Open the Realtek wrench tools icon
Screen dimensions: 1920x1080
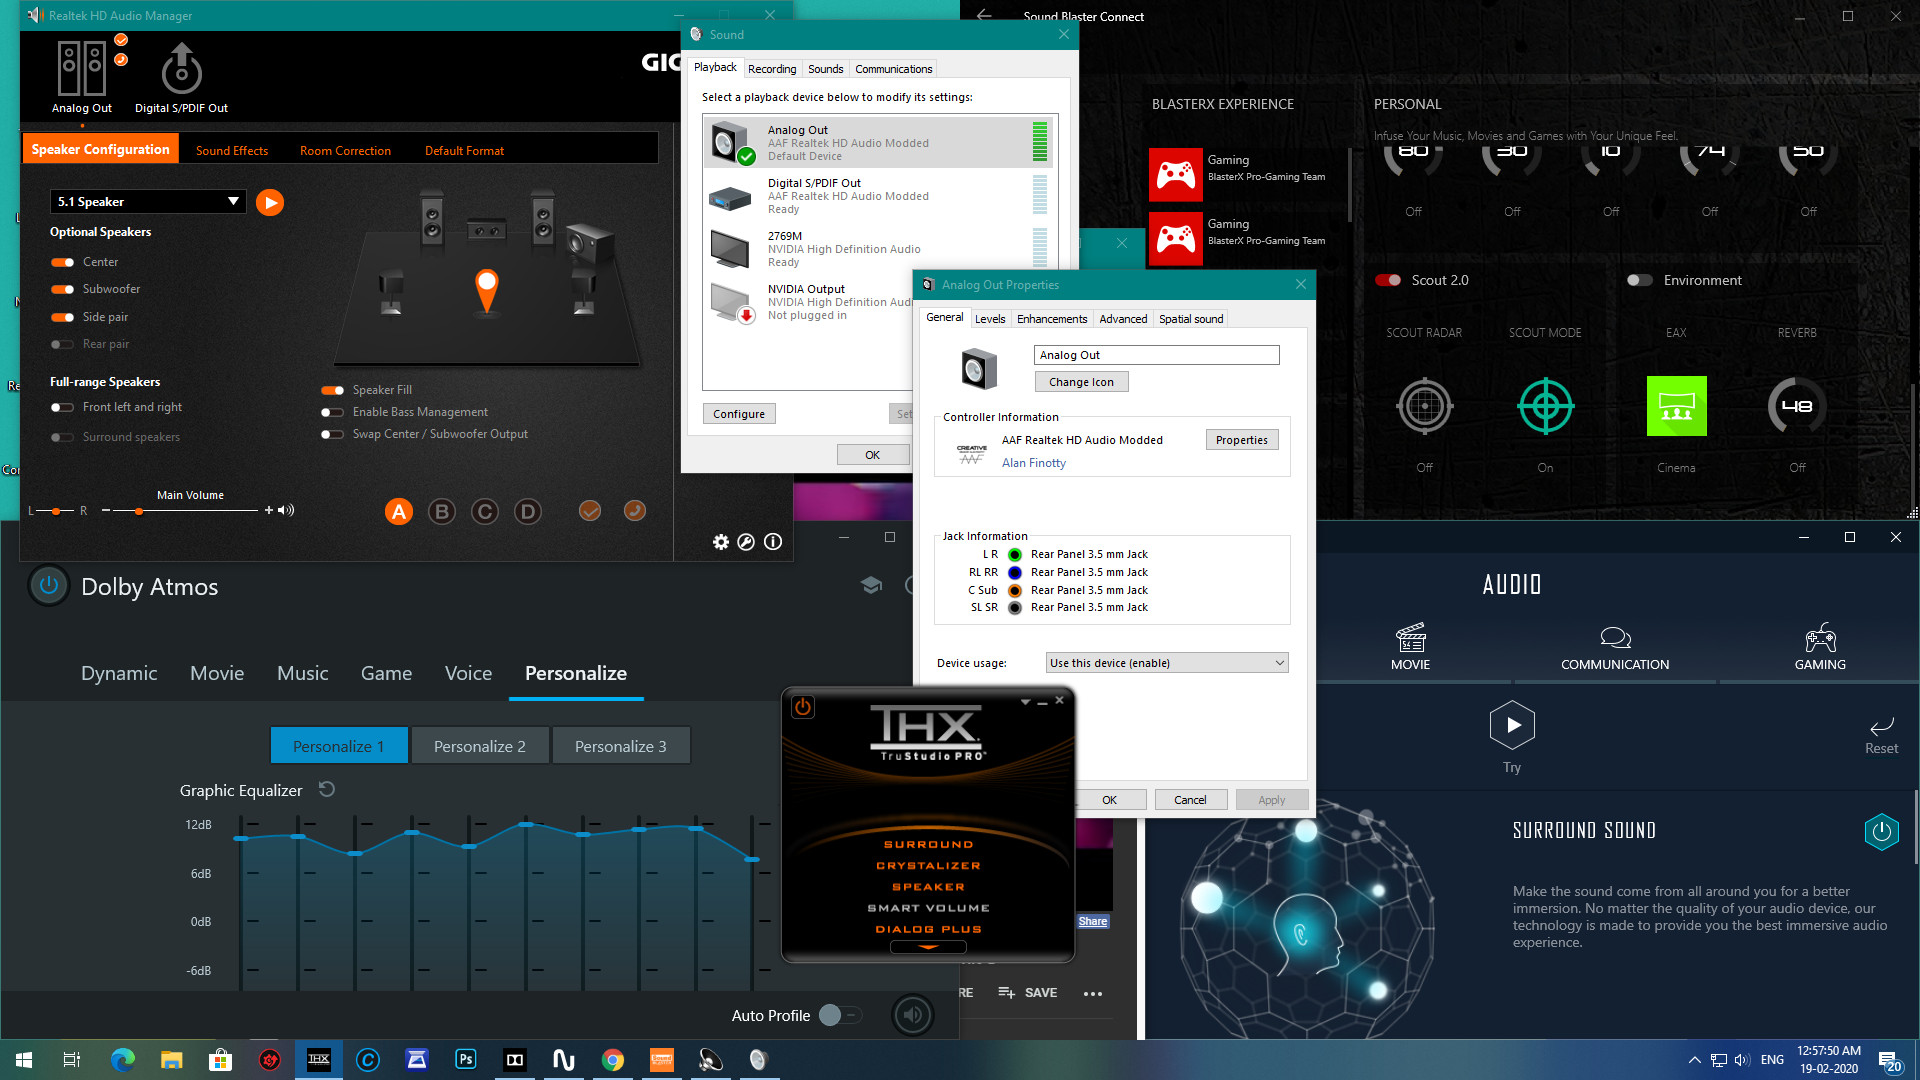(x=746, y=542)
